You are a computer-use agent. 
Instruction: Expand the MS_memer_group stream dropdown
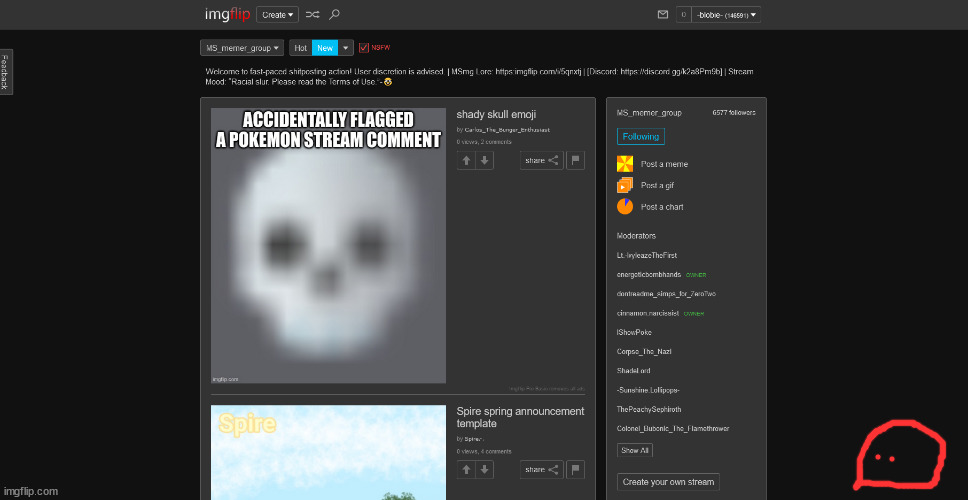point(241,48)
